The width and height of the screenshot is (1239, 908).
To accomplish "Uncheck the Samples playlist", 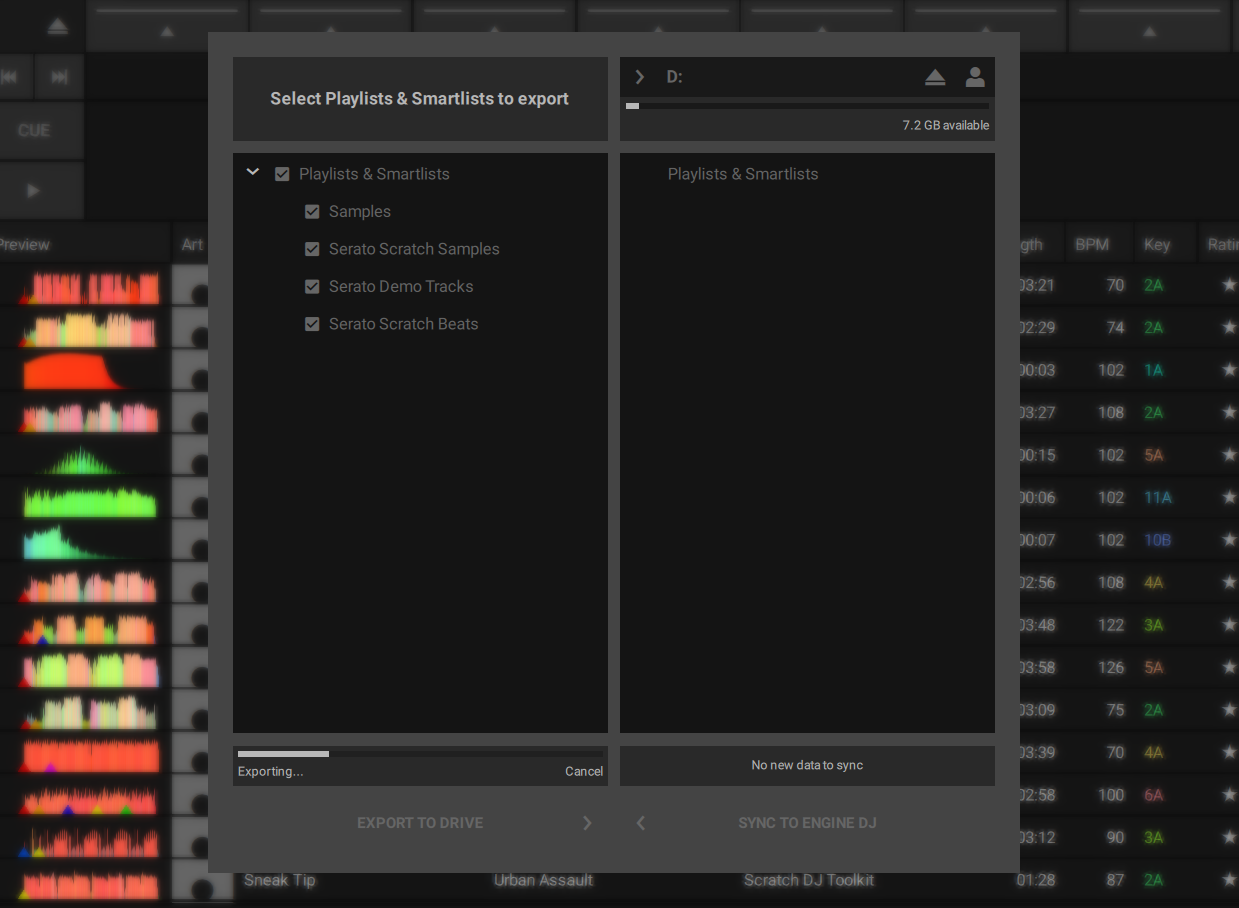I will click(312, 212).
